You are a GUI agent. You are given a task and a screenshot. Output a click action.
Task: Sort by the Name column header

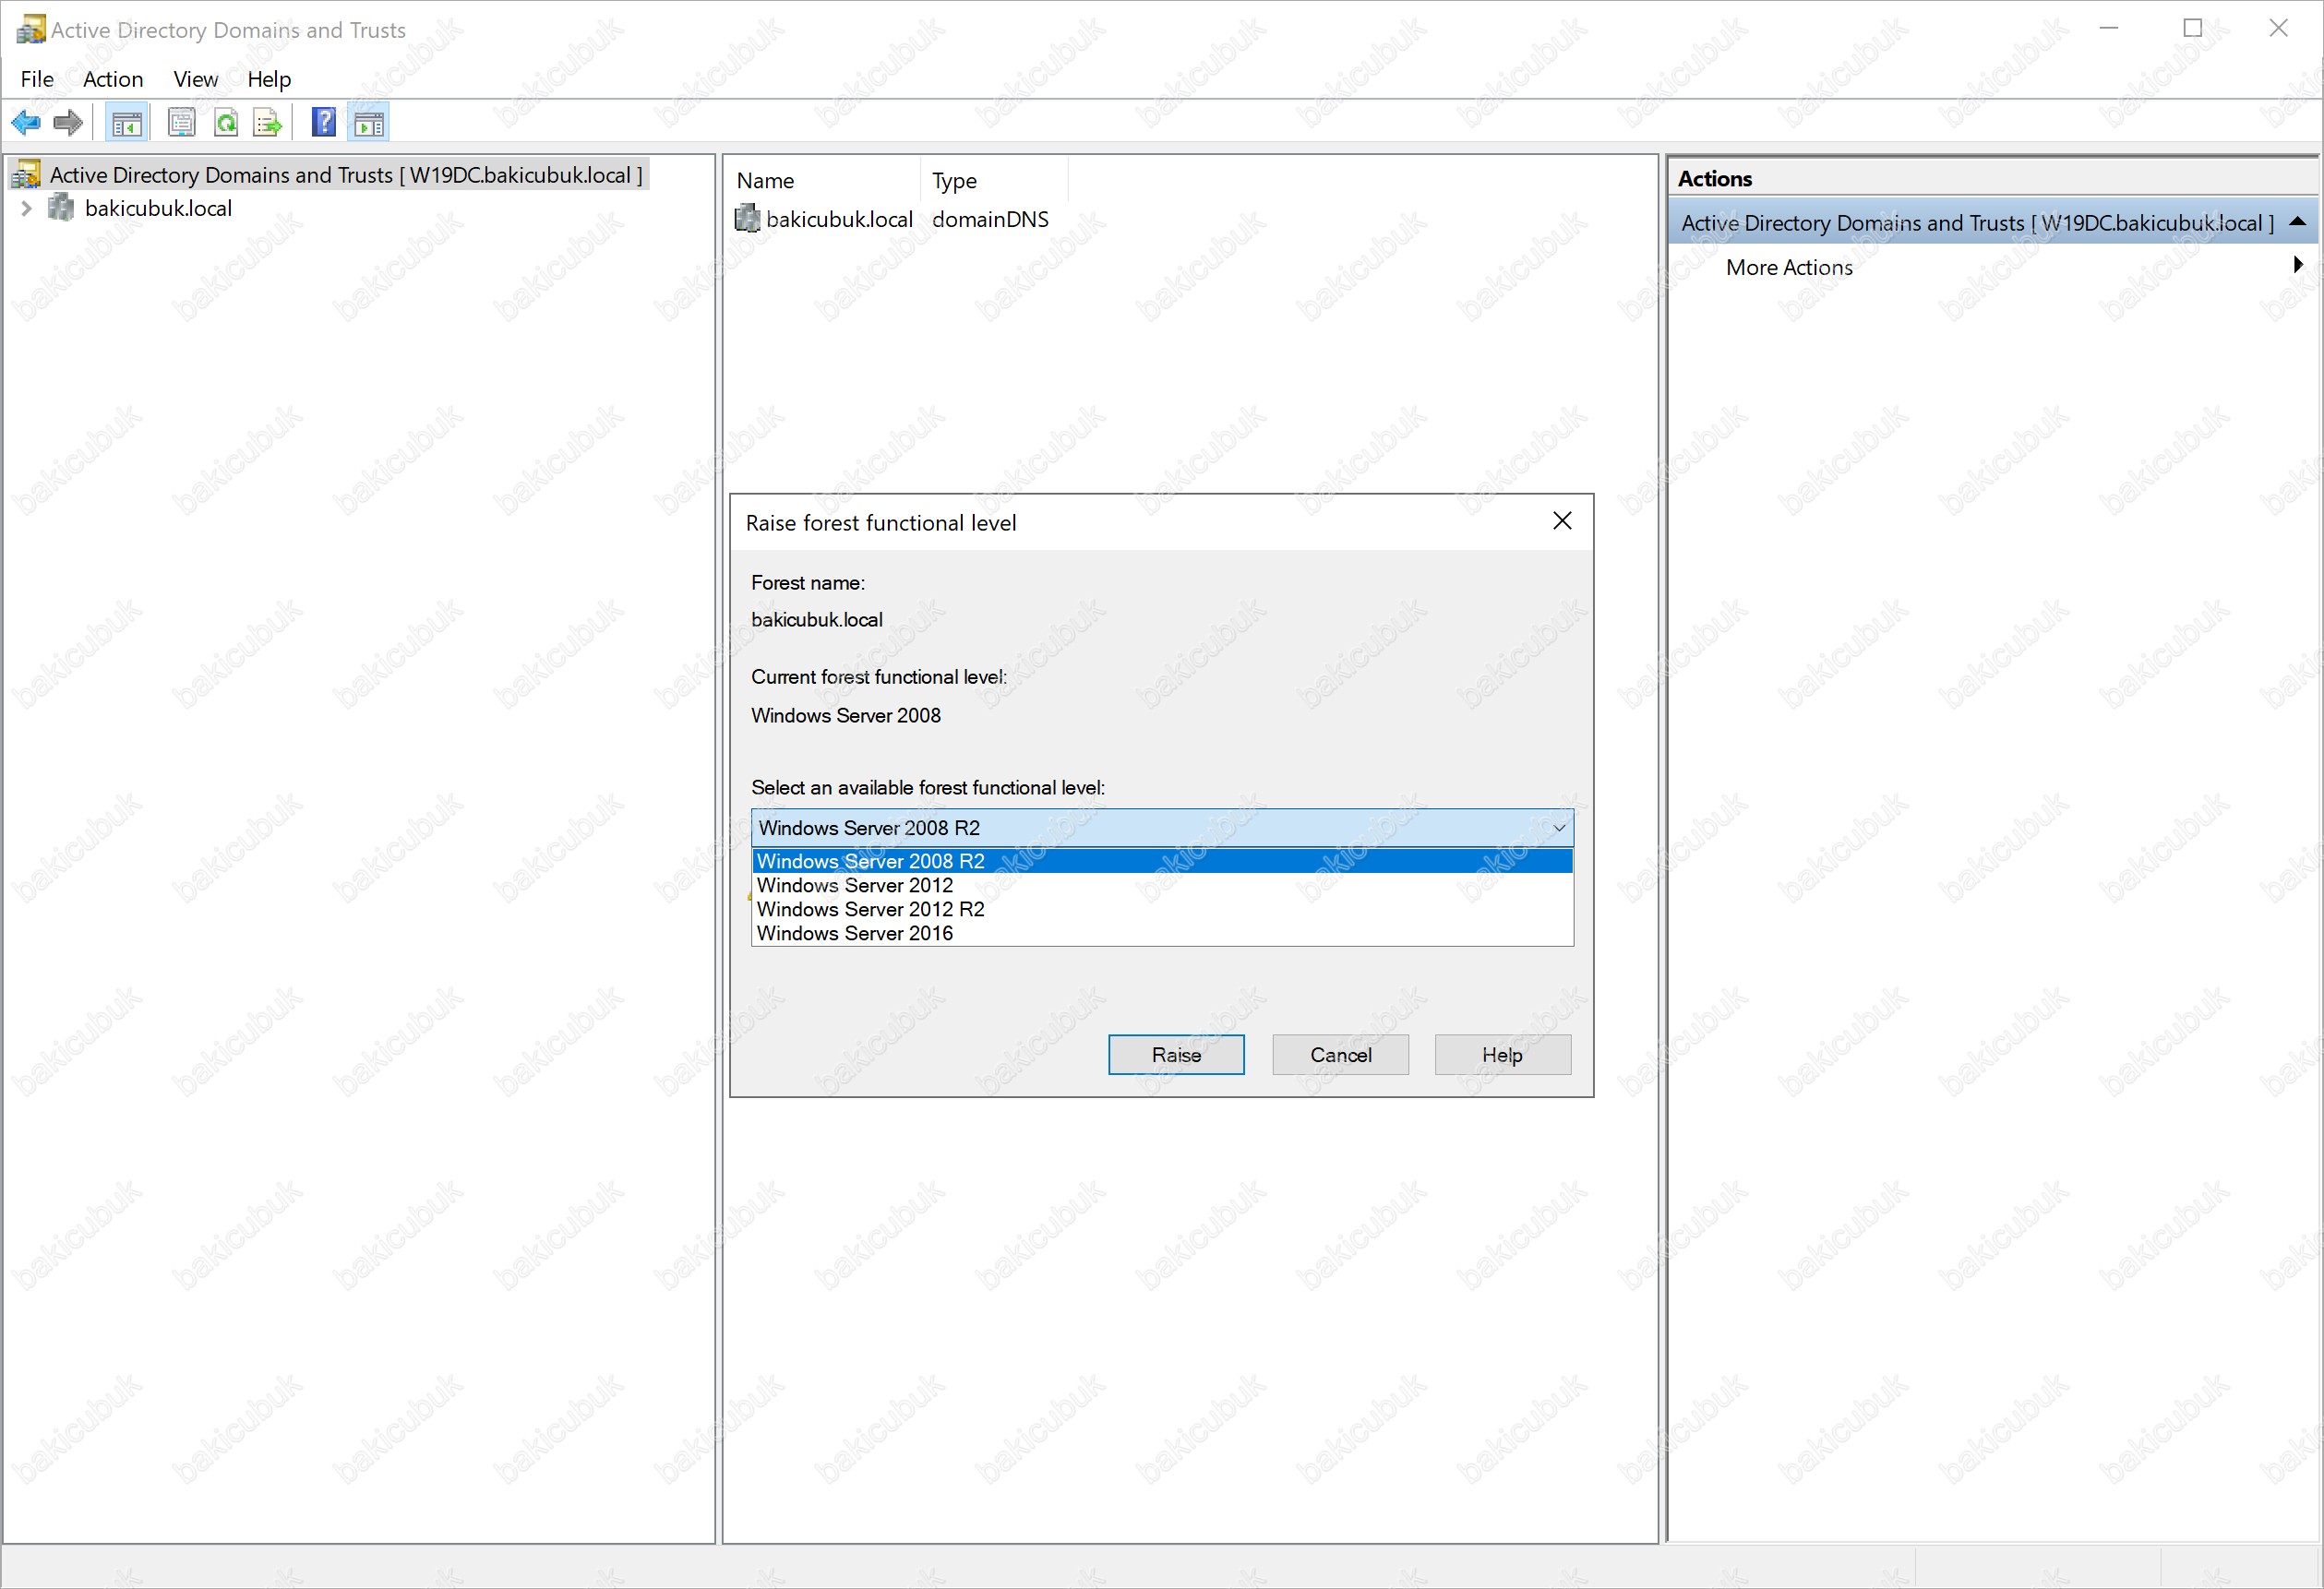[823, 181]
